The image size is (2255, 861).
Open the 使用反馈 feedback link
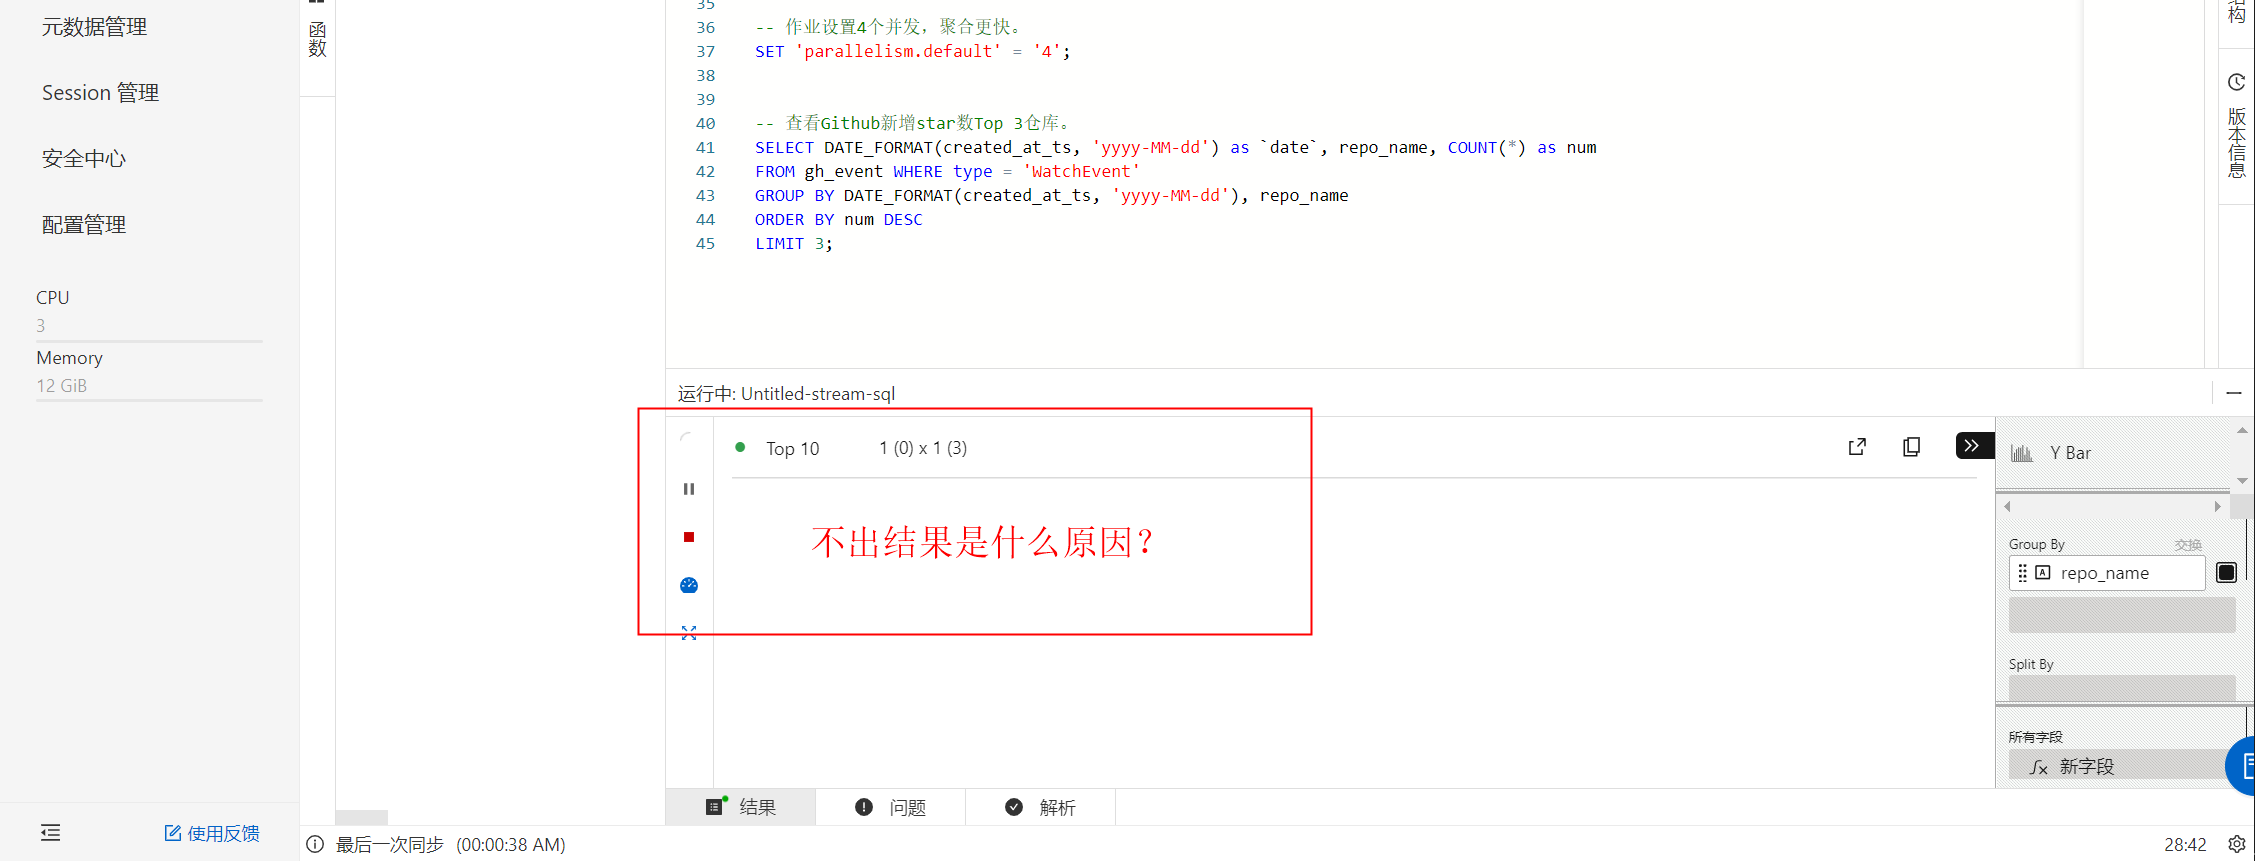tap(212, 833)
